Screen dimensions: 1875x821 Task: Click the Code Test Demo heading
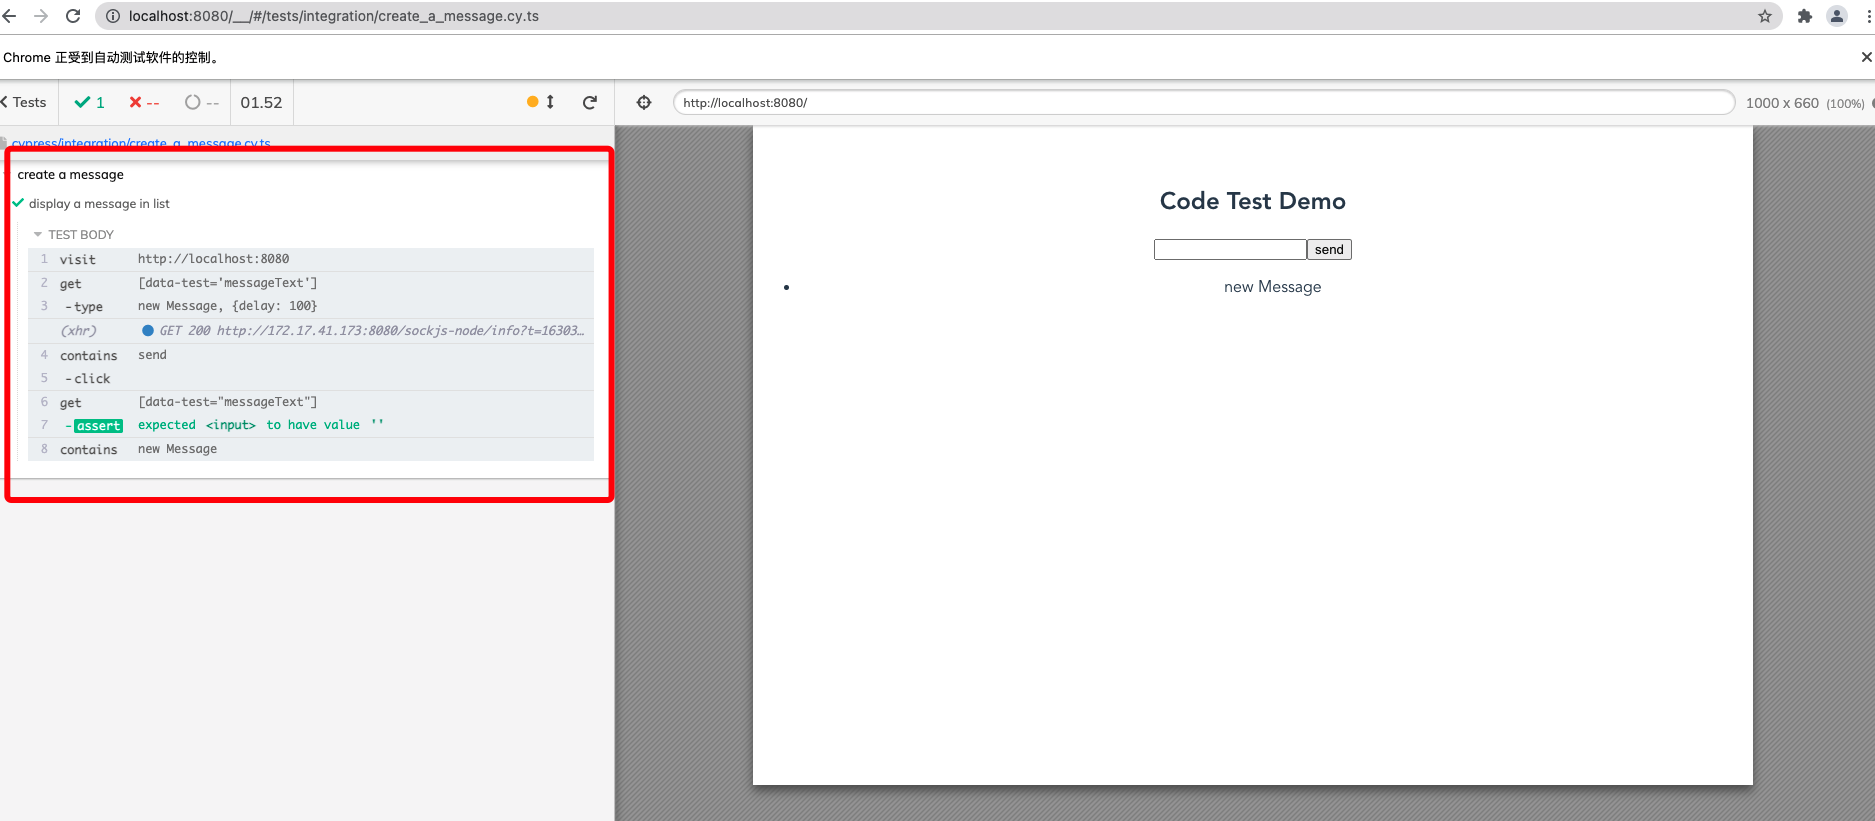tap(1252, 201)
